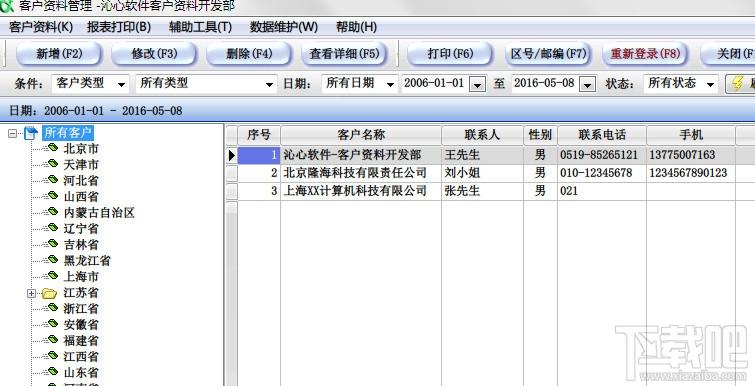The height and width of the screenshot is (386, 755).
Task: Click the tag icon beside 北京市
Action: pos(52,148)
